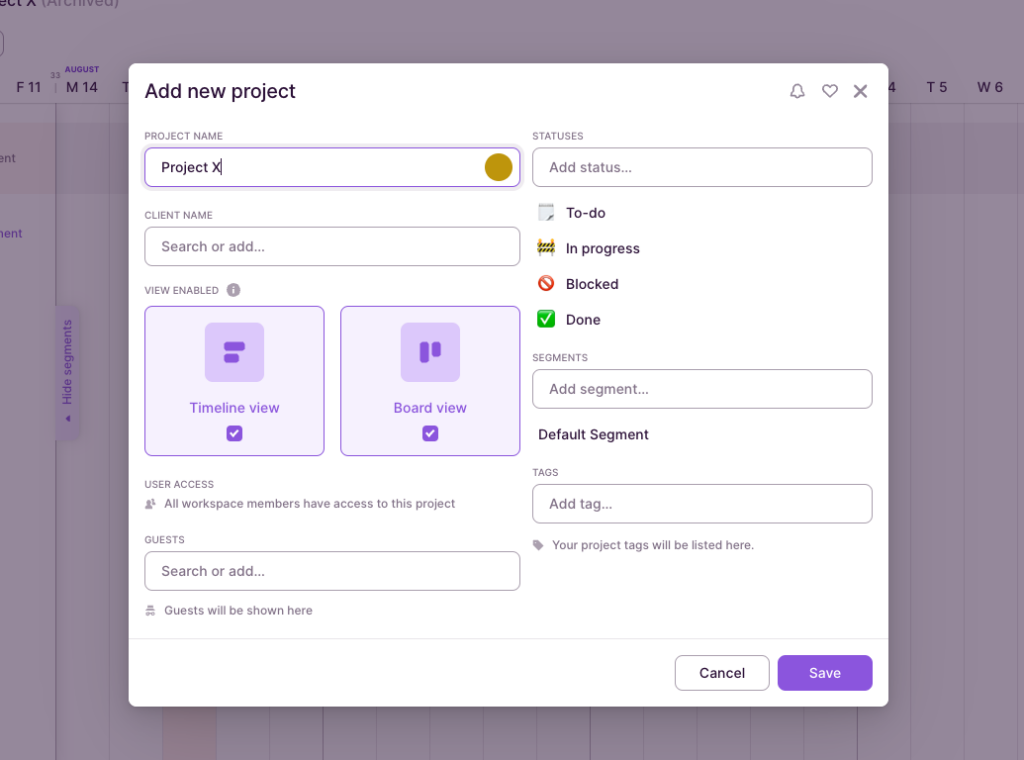This screenshot has width=1024, height=760.
Task: Click the view enabled info icon
Action: point(233,290)
